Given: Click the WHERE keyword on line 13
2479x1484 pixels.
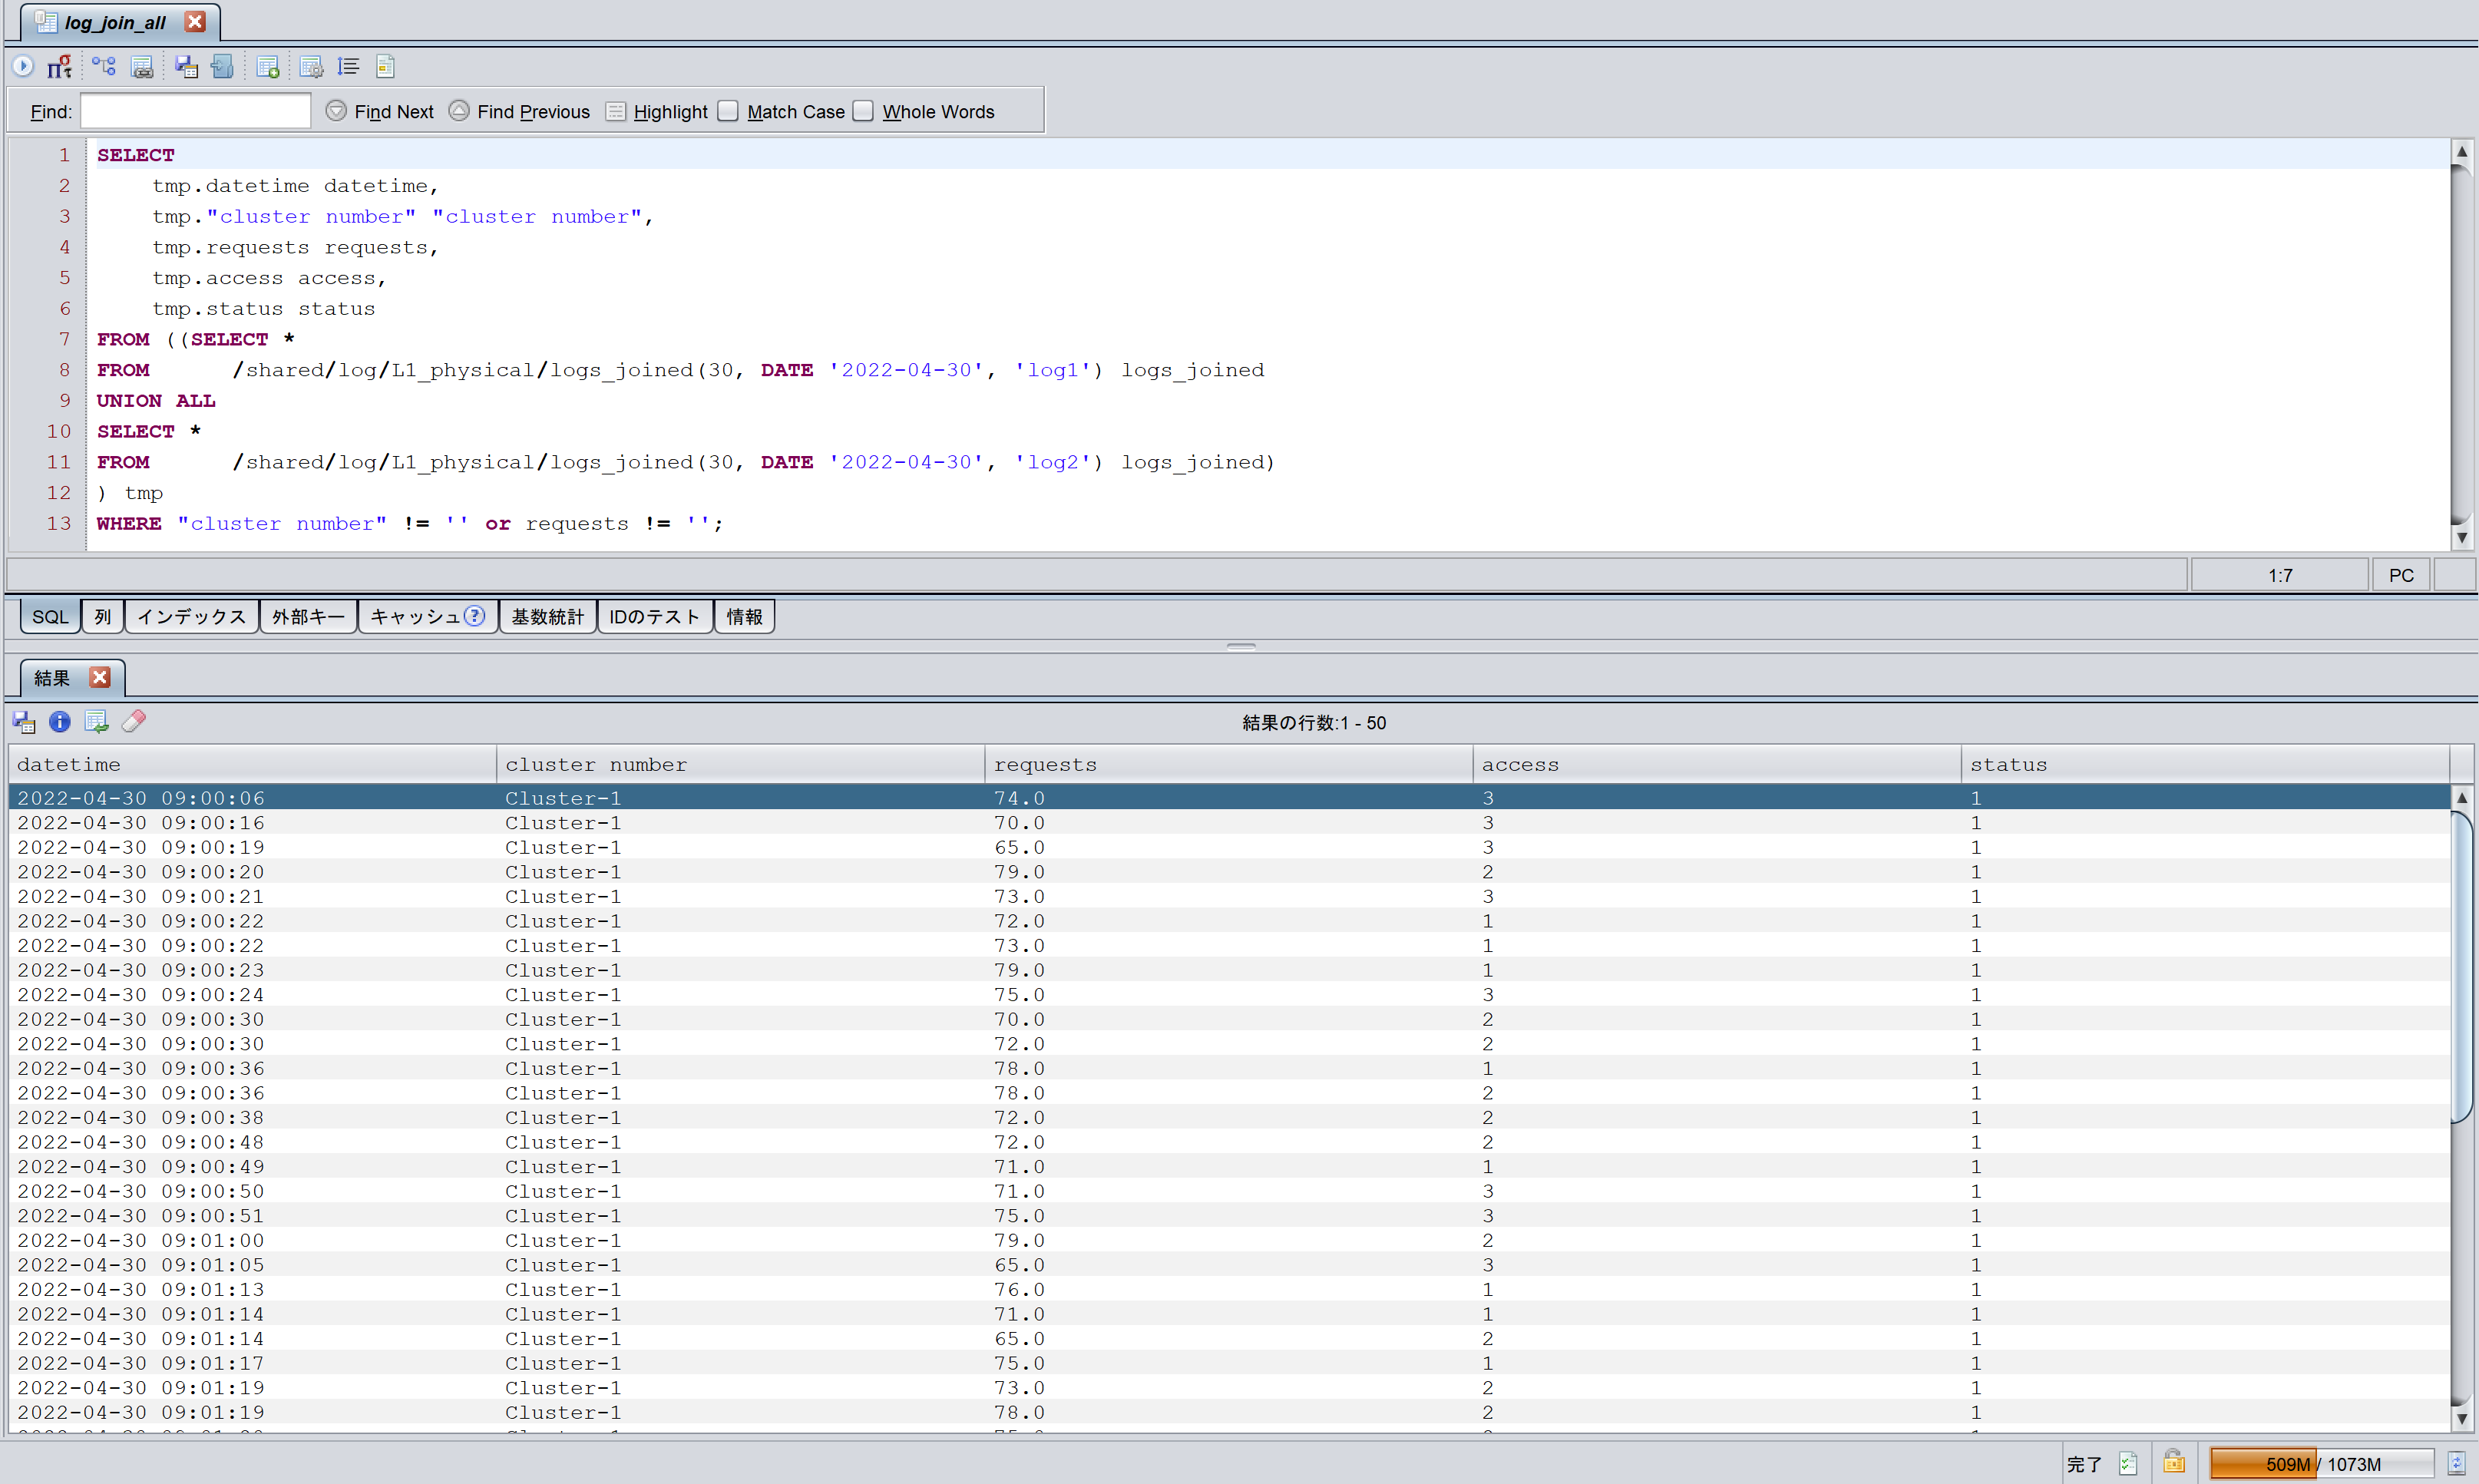Looking at the screenshot, I should (129, 523).
